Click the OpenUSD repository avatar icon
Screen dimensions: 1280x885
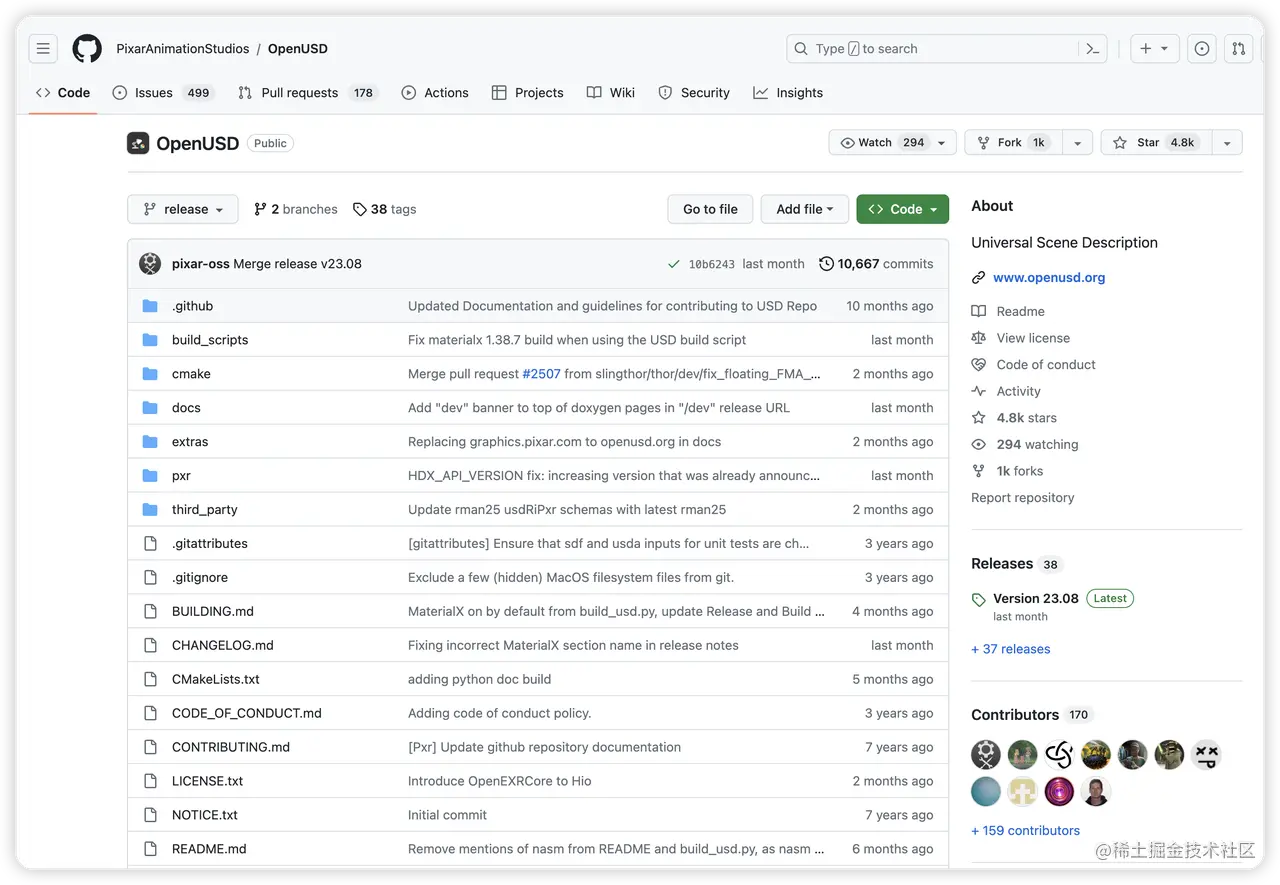point(138,143)
